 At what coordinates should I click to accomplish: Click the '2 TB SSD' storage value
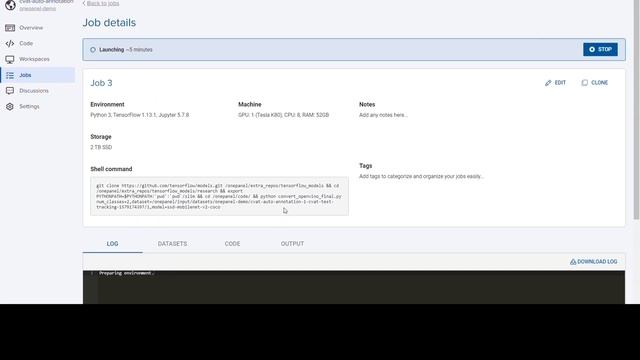point(101,147)
